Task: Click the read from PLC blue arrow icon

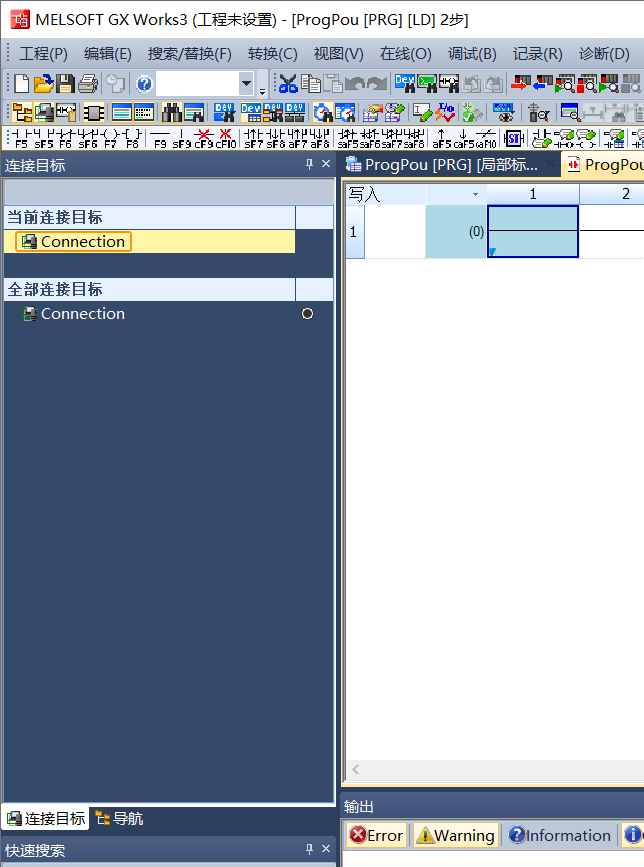Action: [542, 84]
